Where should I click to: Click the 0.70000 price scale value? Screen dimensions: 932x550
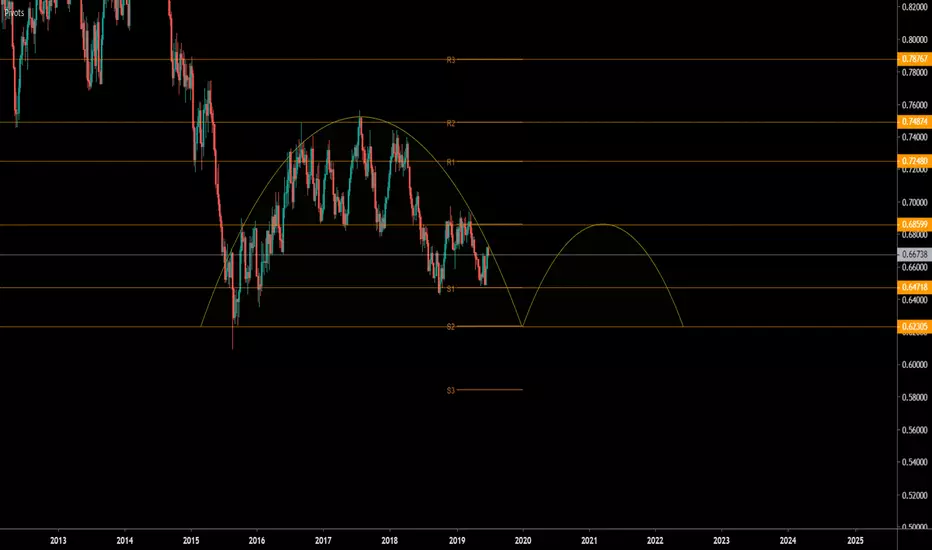[915, 202]
